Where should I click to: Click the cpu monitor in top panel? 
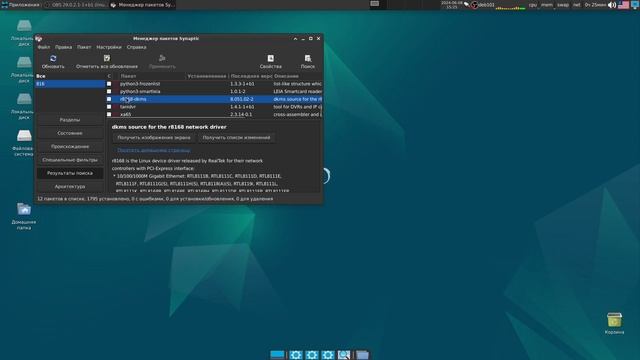tap(533, 5)
